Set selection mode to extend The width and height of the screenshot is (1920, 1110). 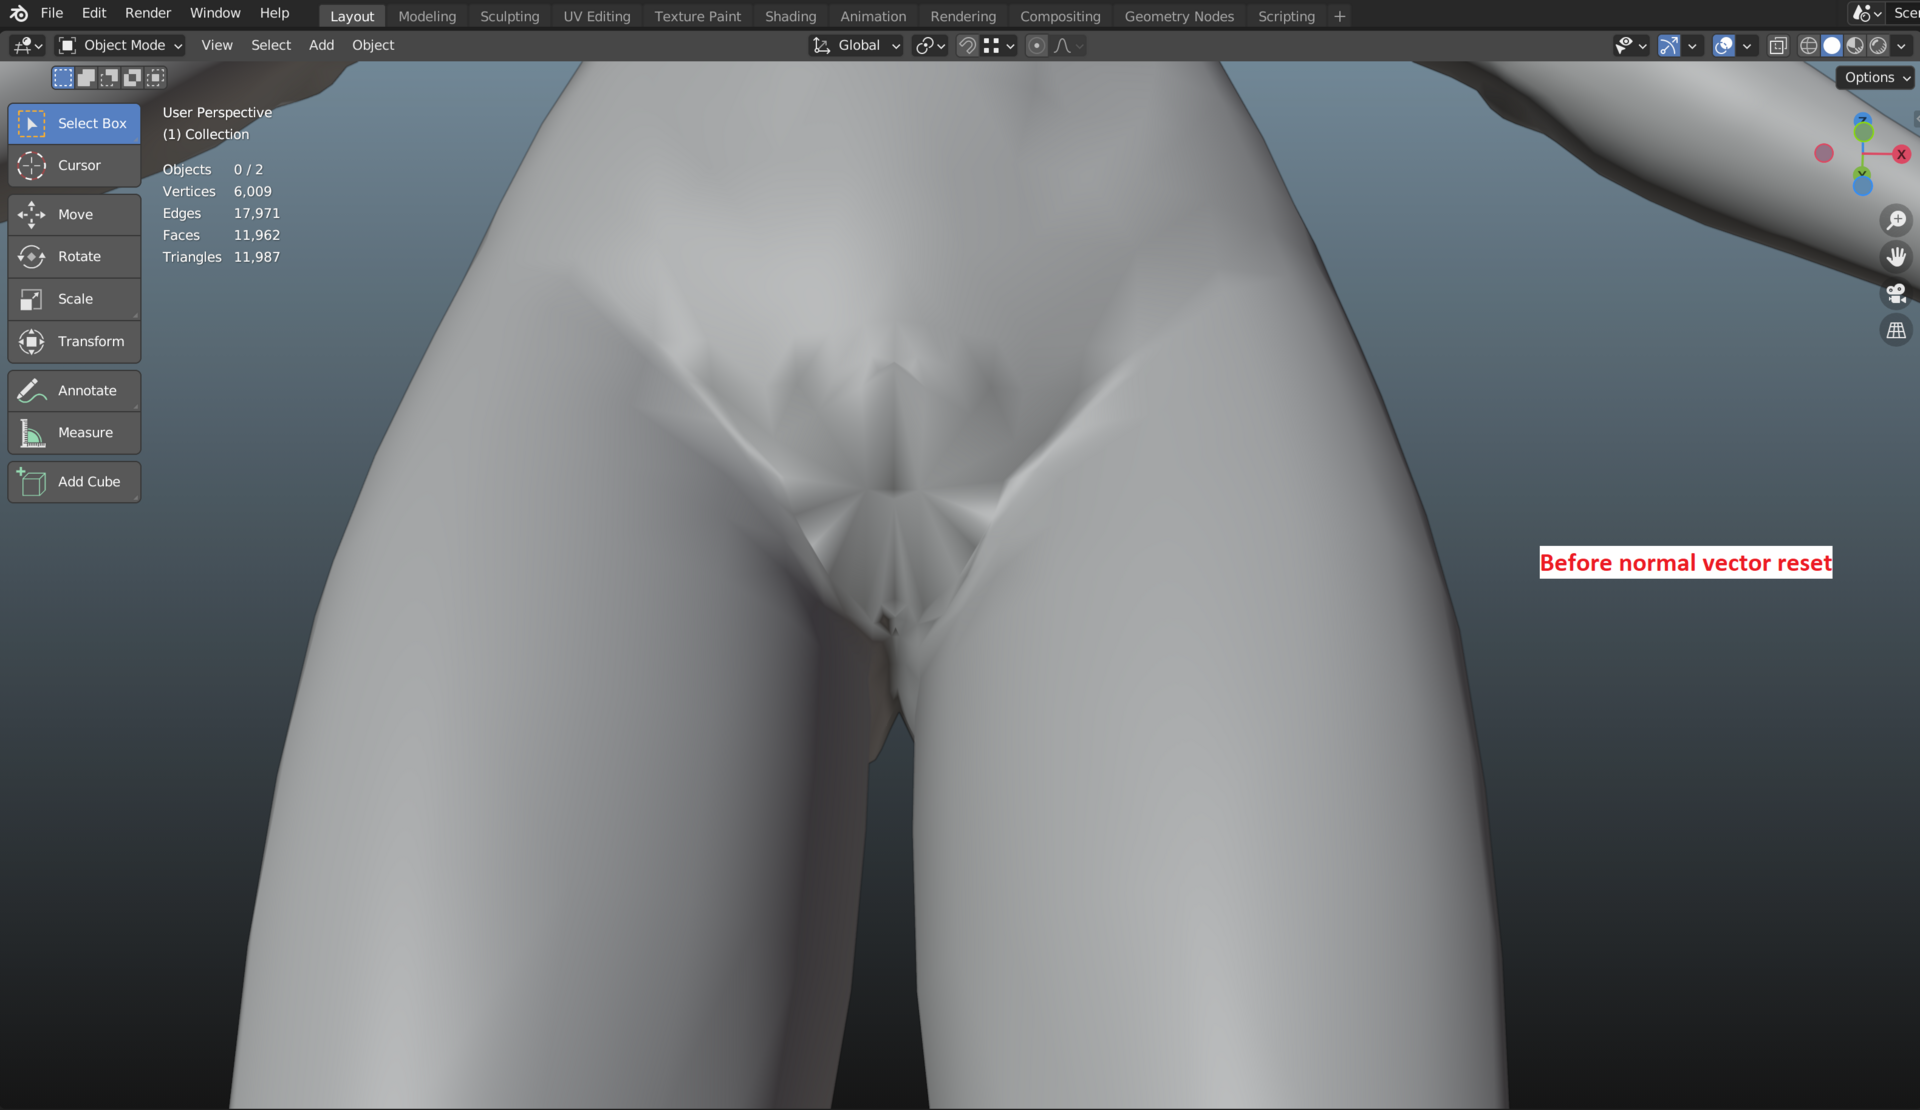(x=86, y=77)
